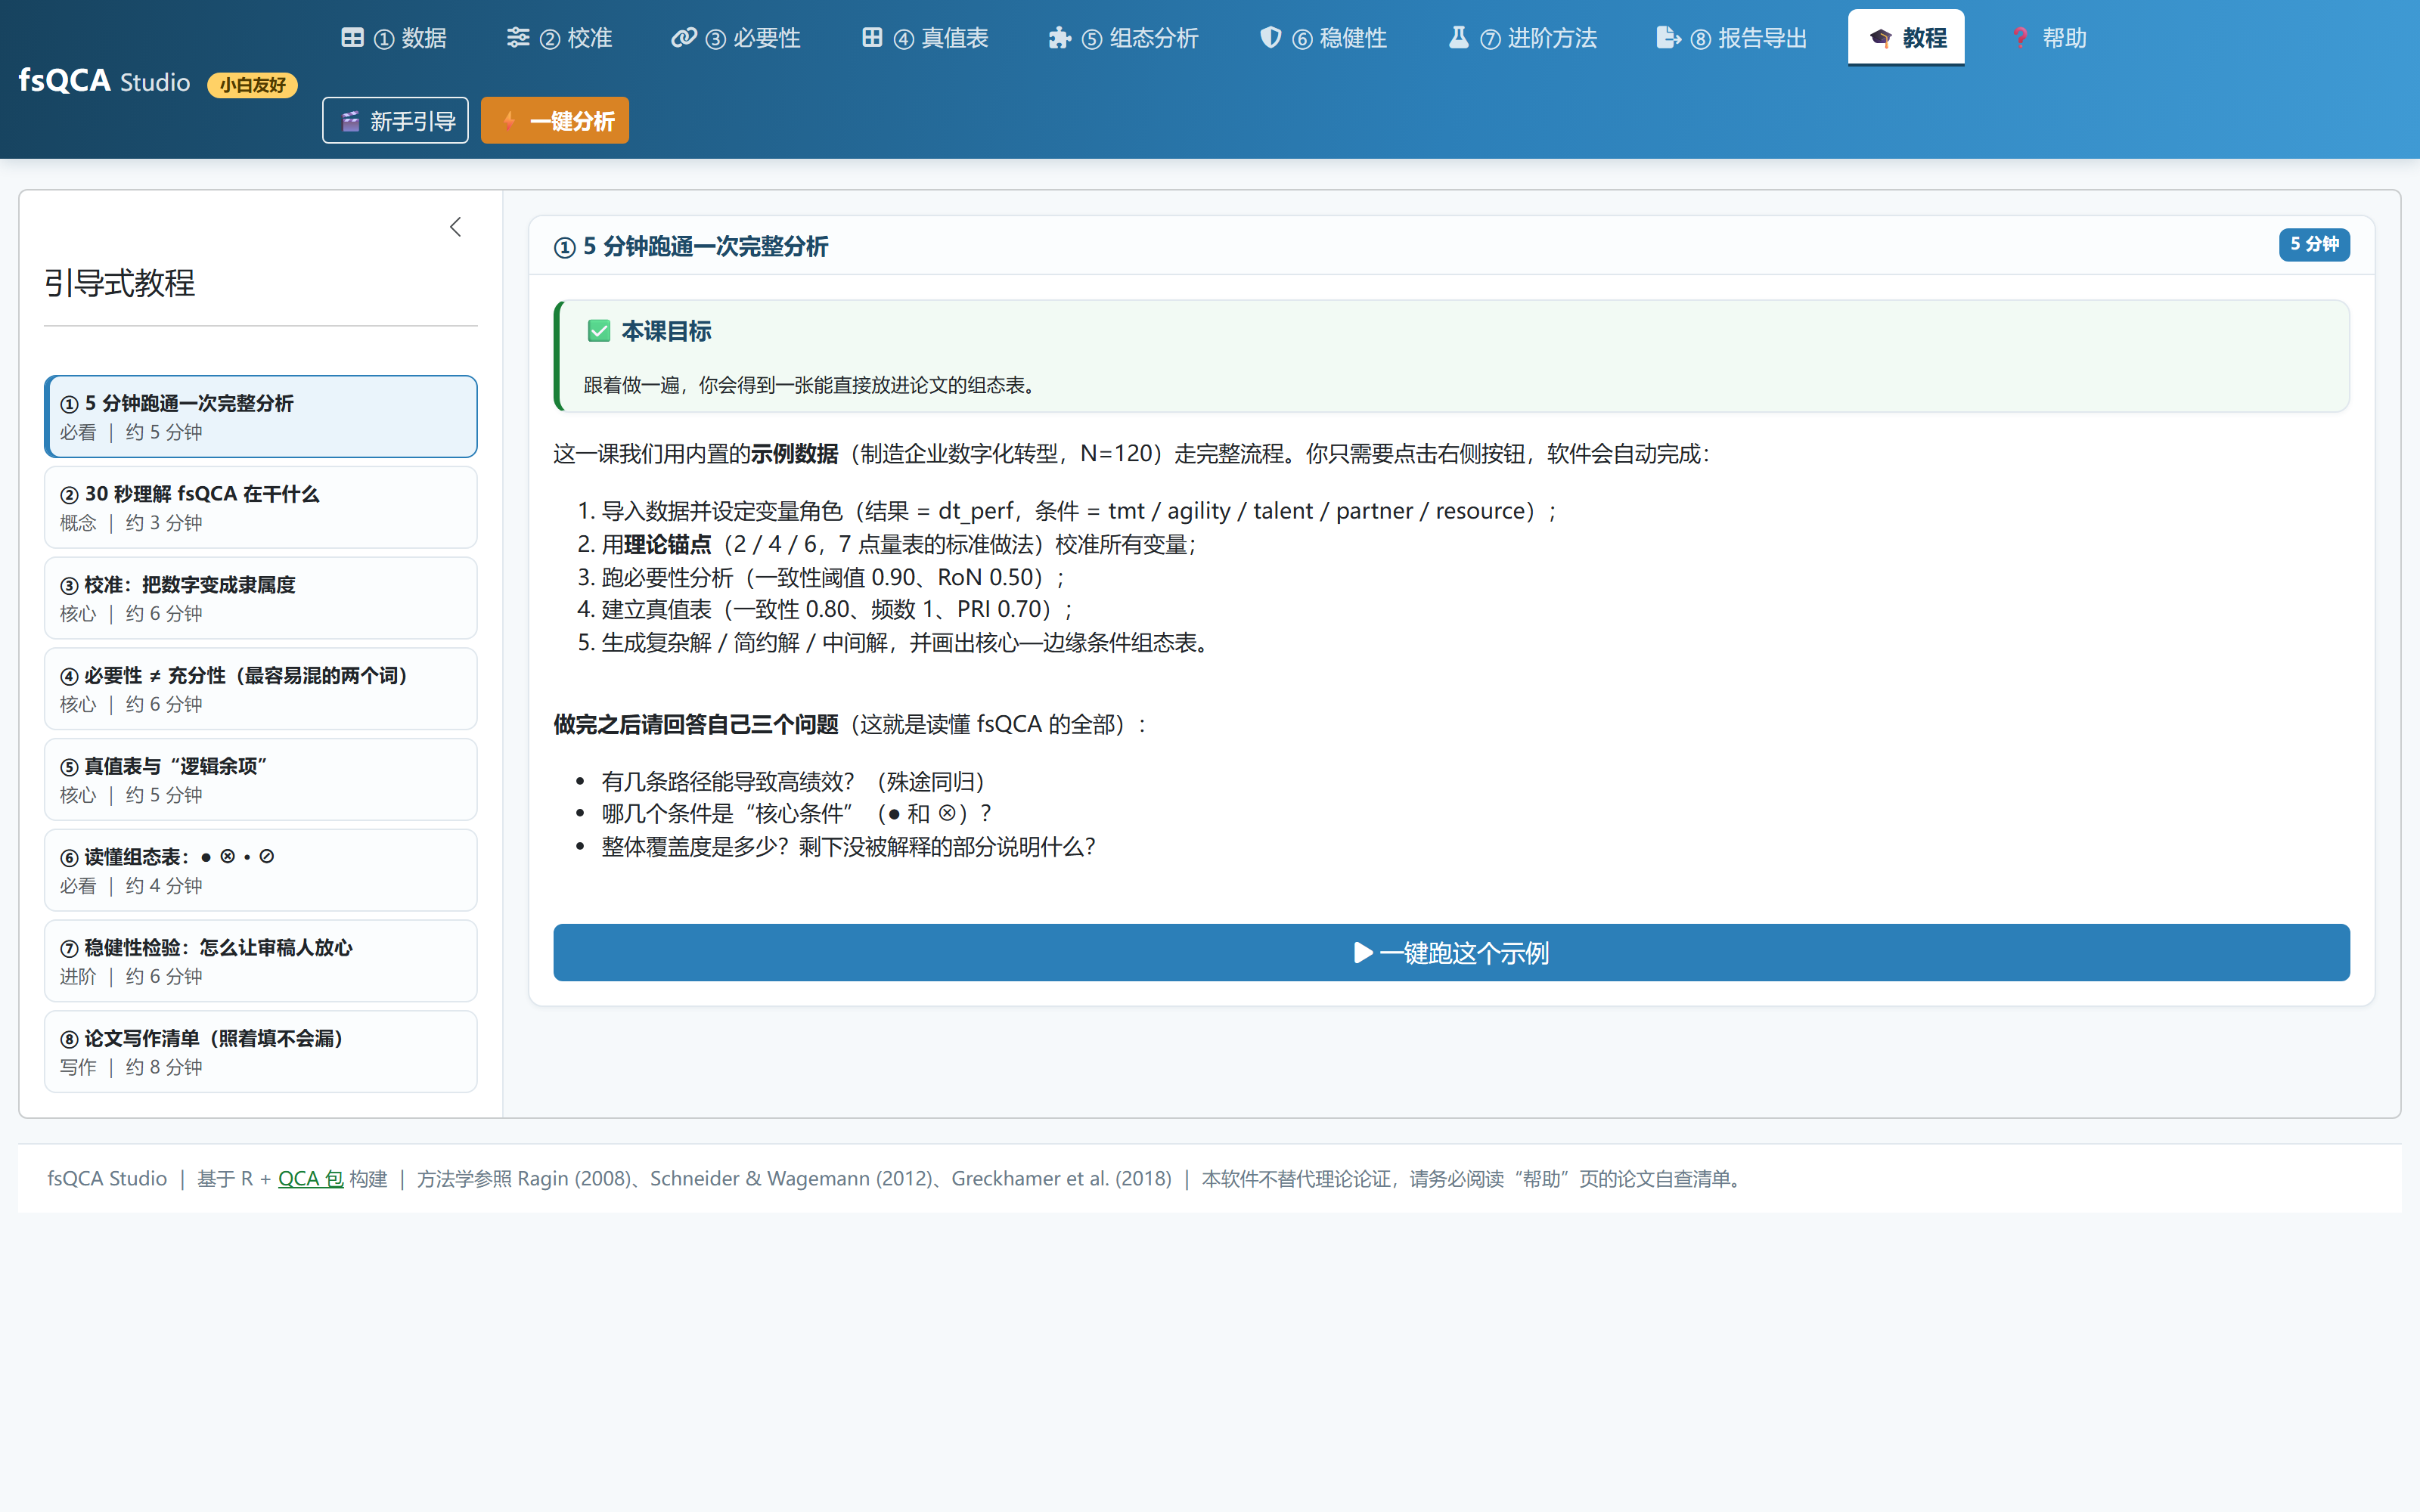The width and height of the screenshot is (2420, 1512).
Task: Click the 5 分钟 duration badge
Action: (x=2314, y=245)
